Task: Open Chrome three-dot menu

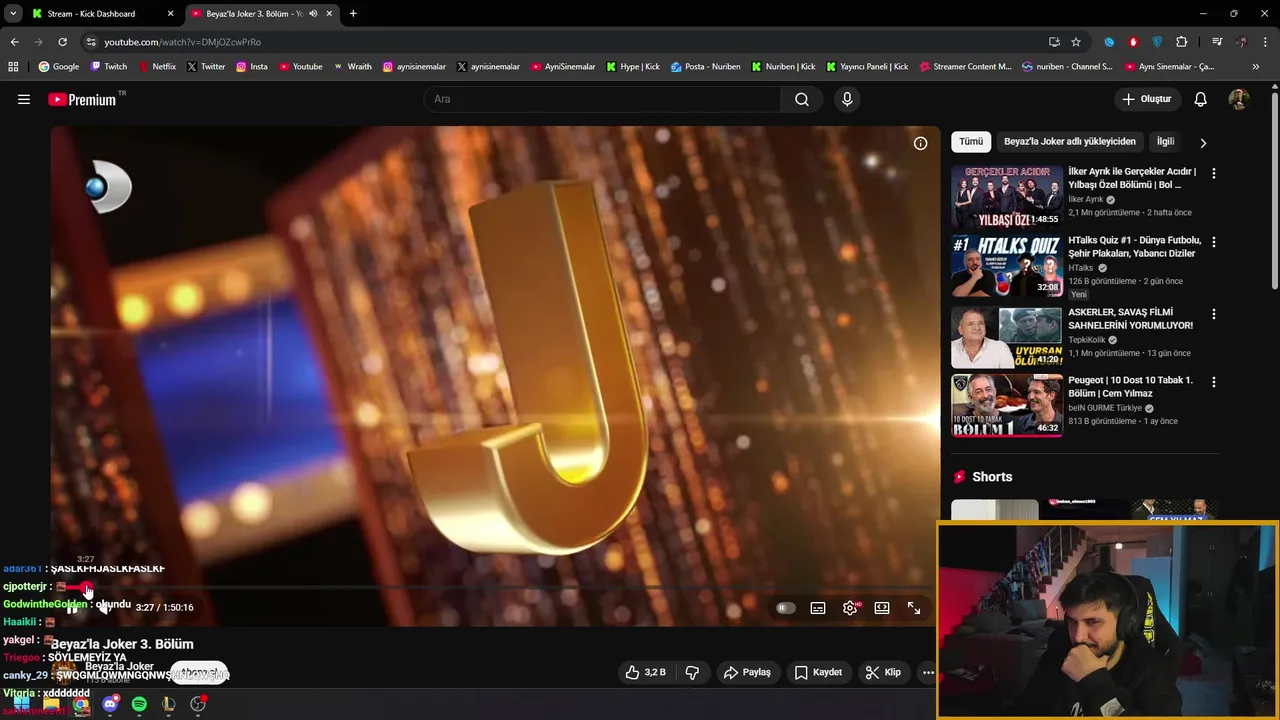Action: pos(1267,42)
